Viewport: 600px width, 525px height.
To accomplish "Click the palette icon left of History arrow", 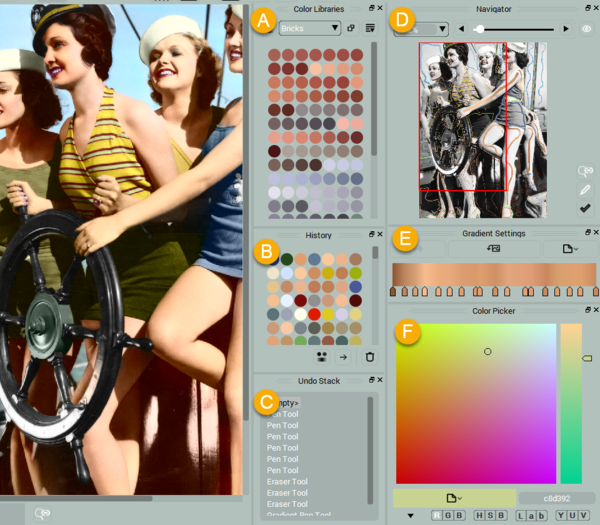I will 321,356.
